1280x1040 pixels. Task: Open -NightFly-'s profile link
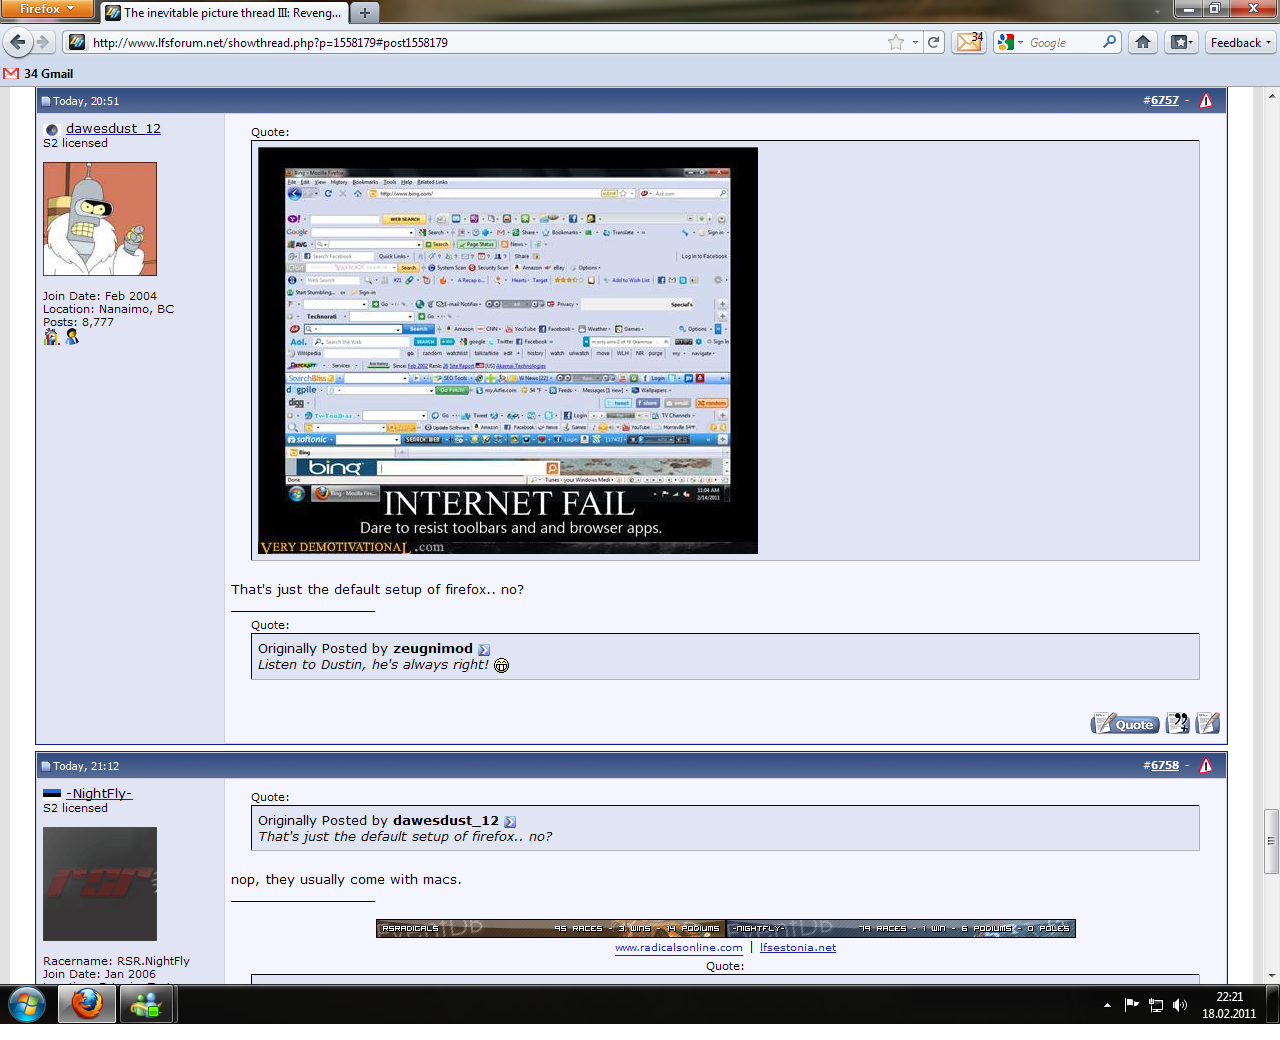[99, 793]
